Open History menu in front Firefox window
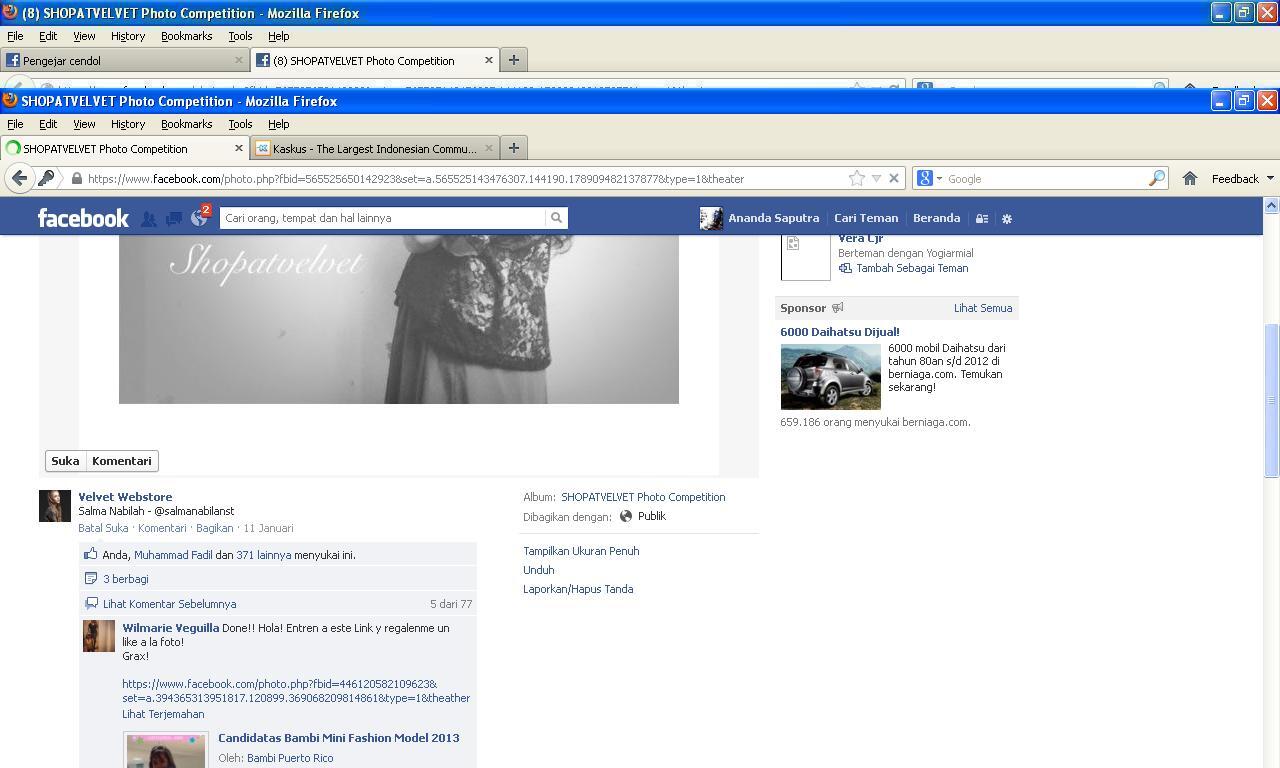1280x768 pixels. tap(128, 124)
